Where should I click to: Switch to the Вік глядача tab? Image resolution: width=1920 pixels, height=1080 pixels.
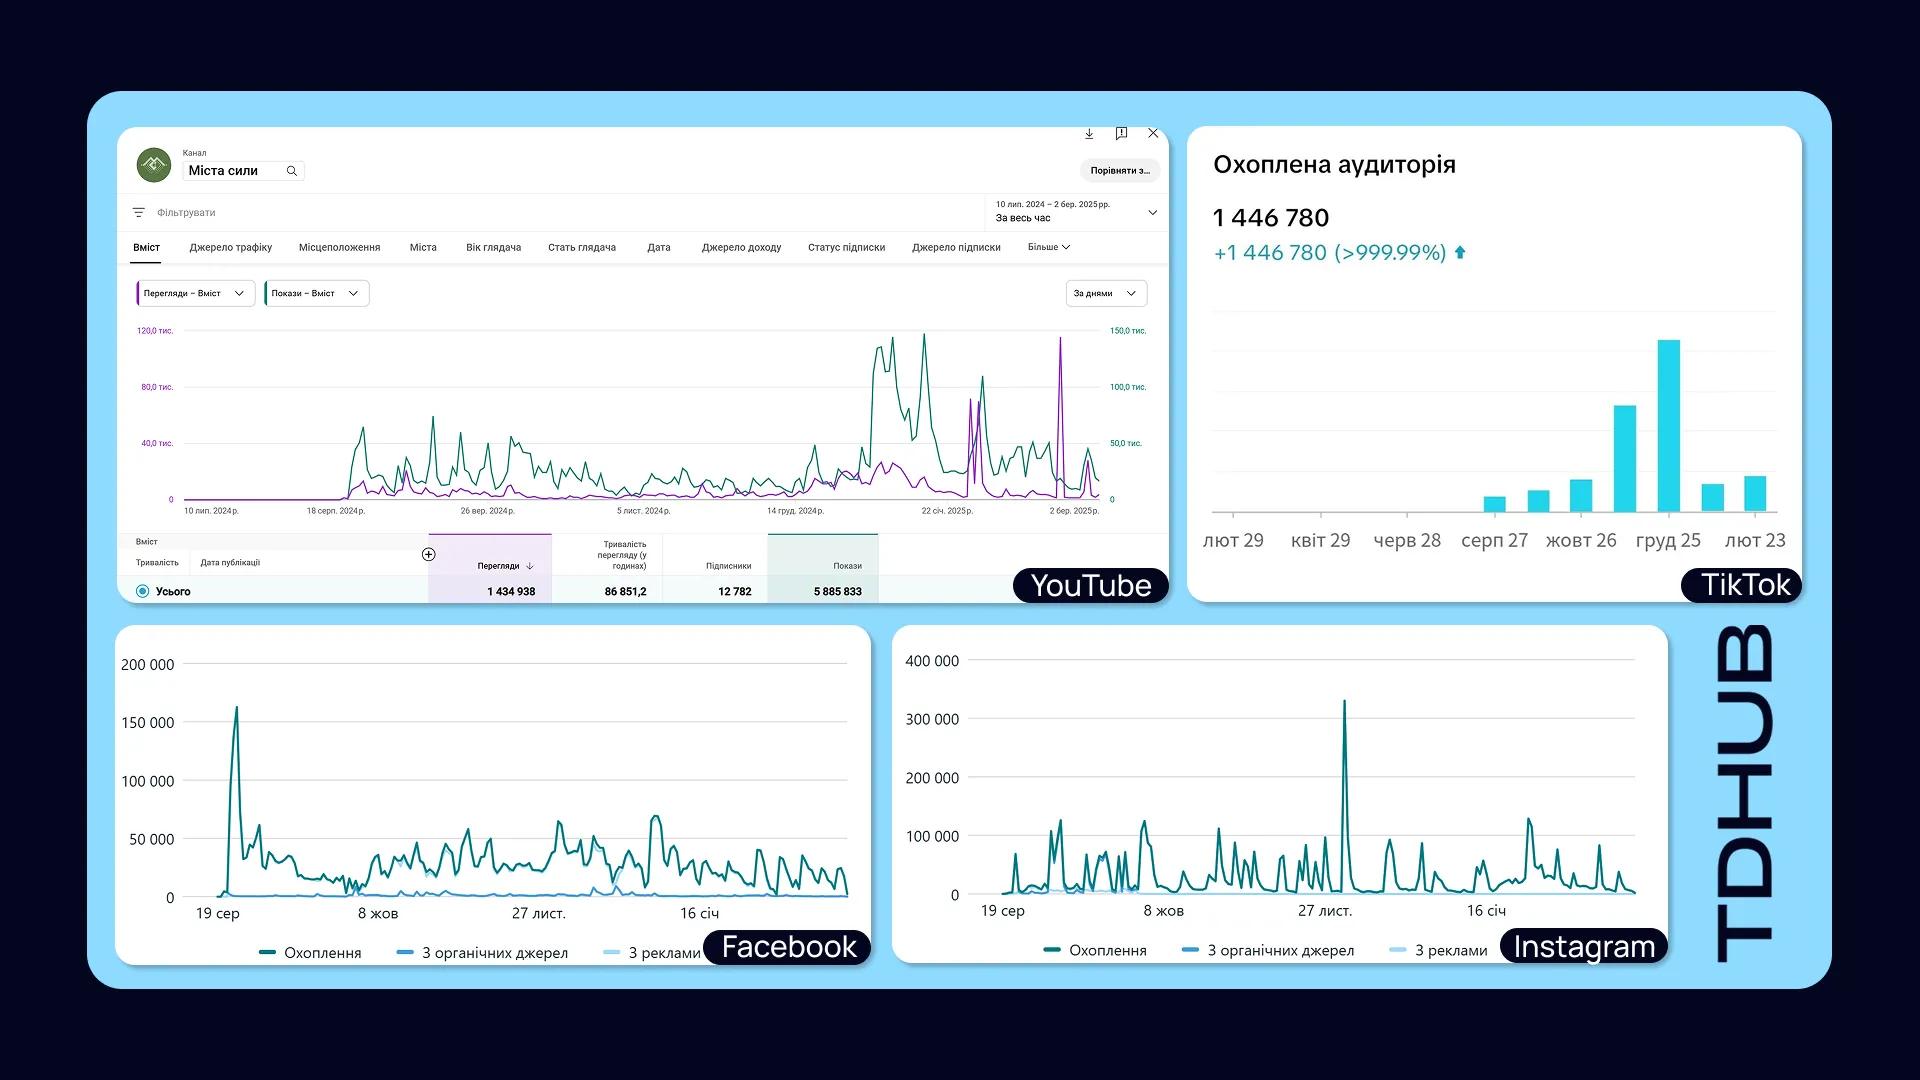click(x=493, y=247)
